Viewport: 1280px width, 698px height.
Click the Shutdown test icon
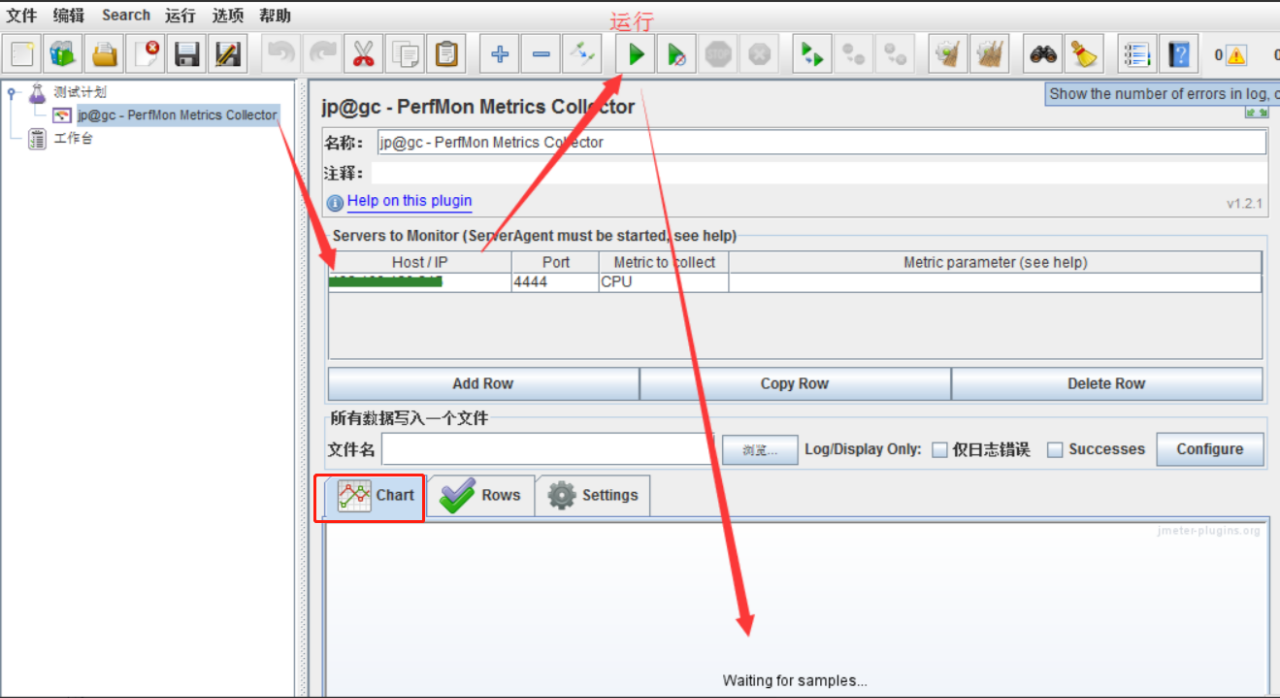(x=759, y=54)
